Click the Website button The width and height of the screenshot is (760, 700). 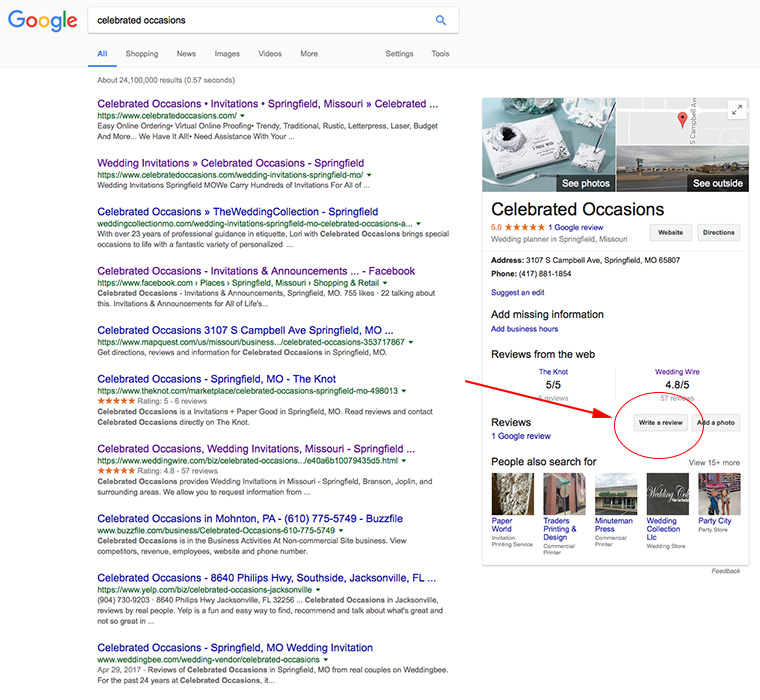tap(670, 233)
